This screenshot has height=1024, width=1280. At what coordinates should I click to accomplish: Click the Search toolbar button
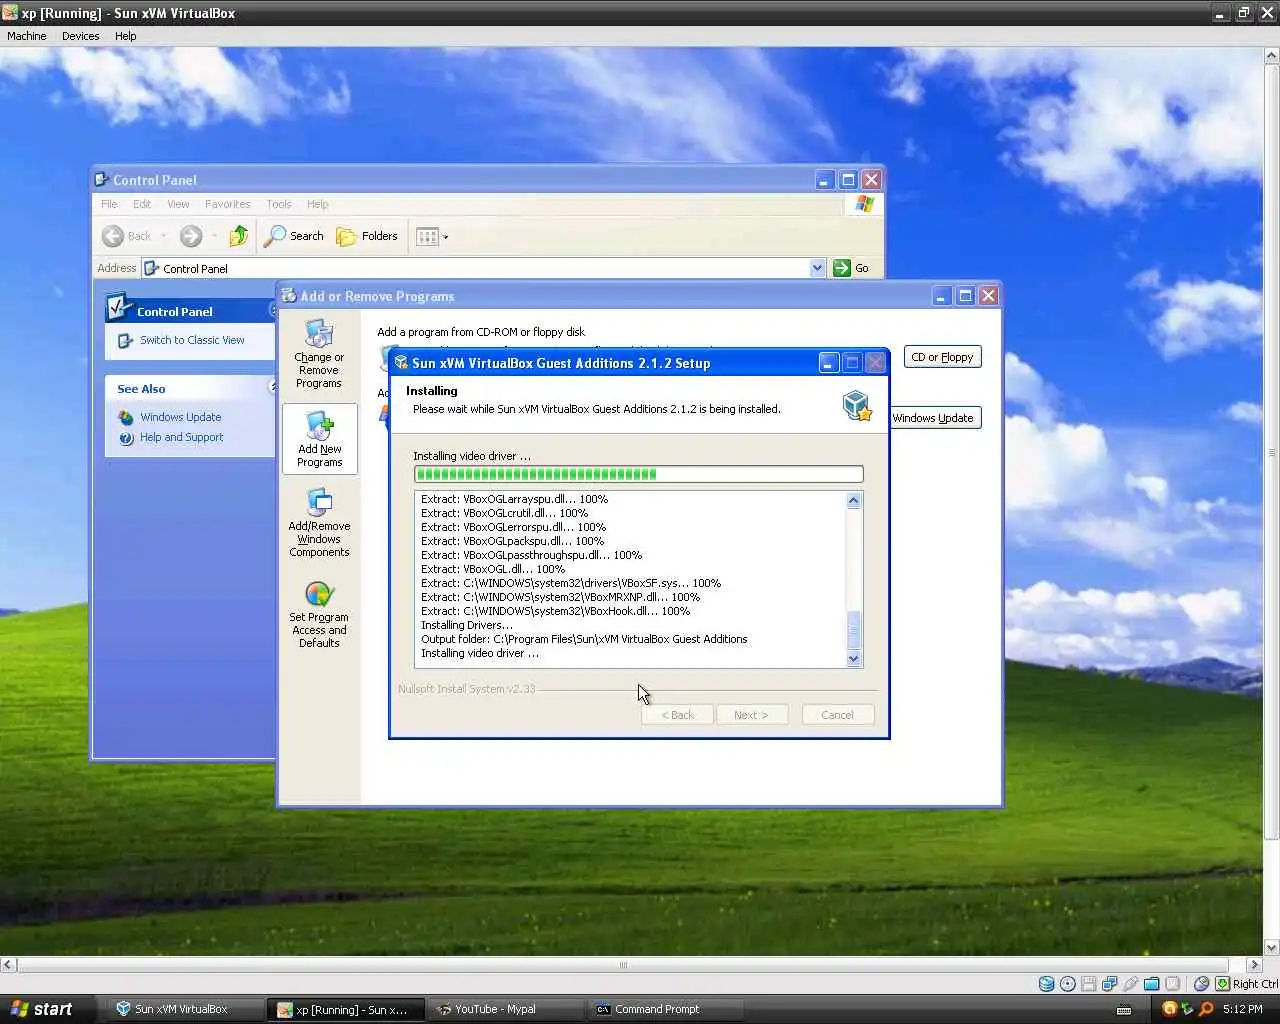294,236
